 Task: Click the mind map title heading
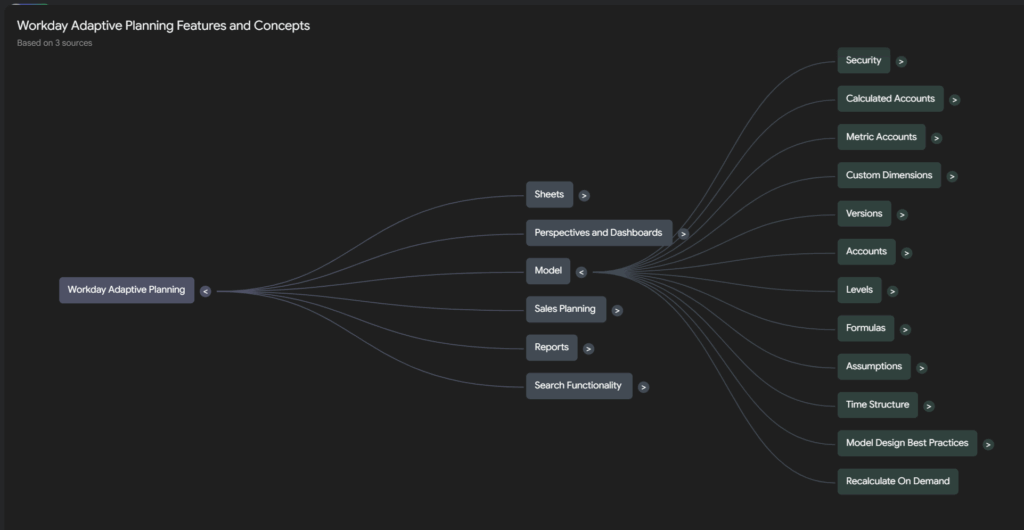coord(163,25)
